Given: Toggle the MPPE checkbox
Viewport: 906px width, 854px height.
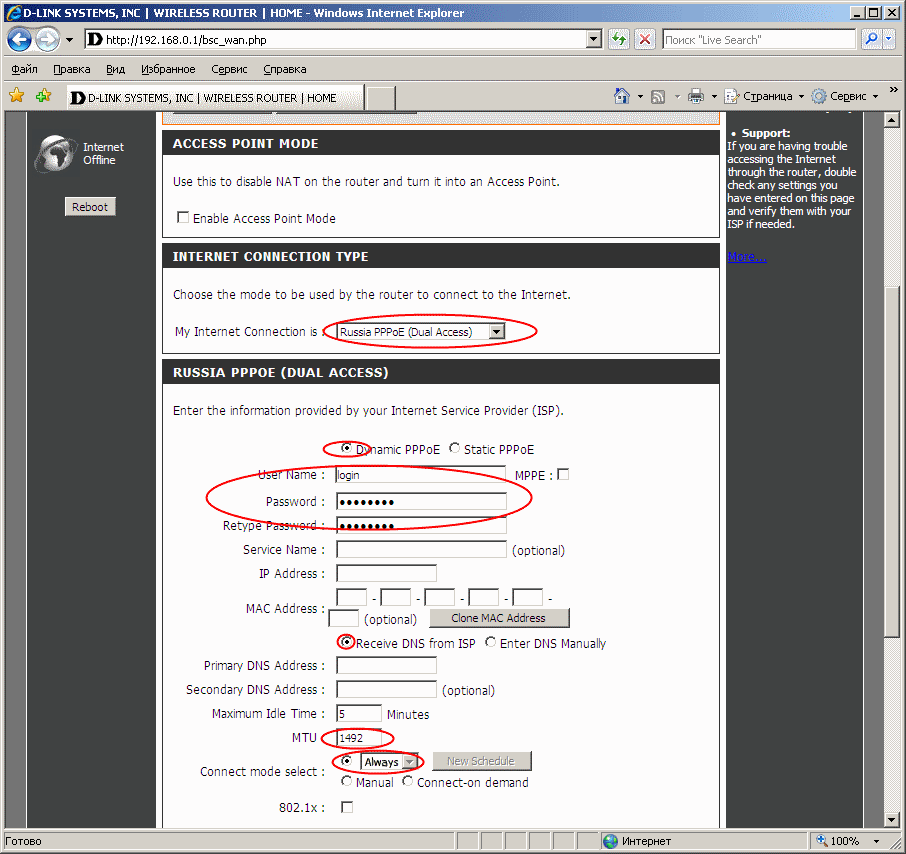Looking at the screenshot, I should (563, 474).
